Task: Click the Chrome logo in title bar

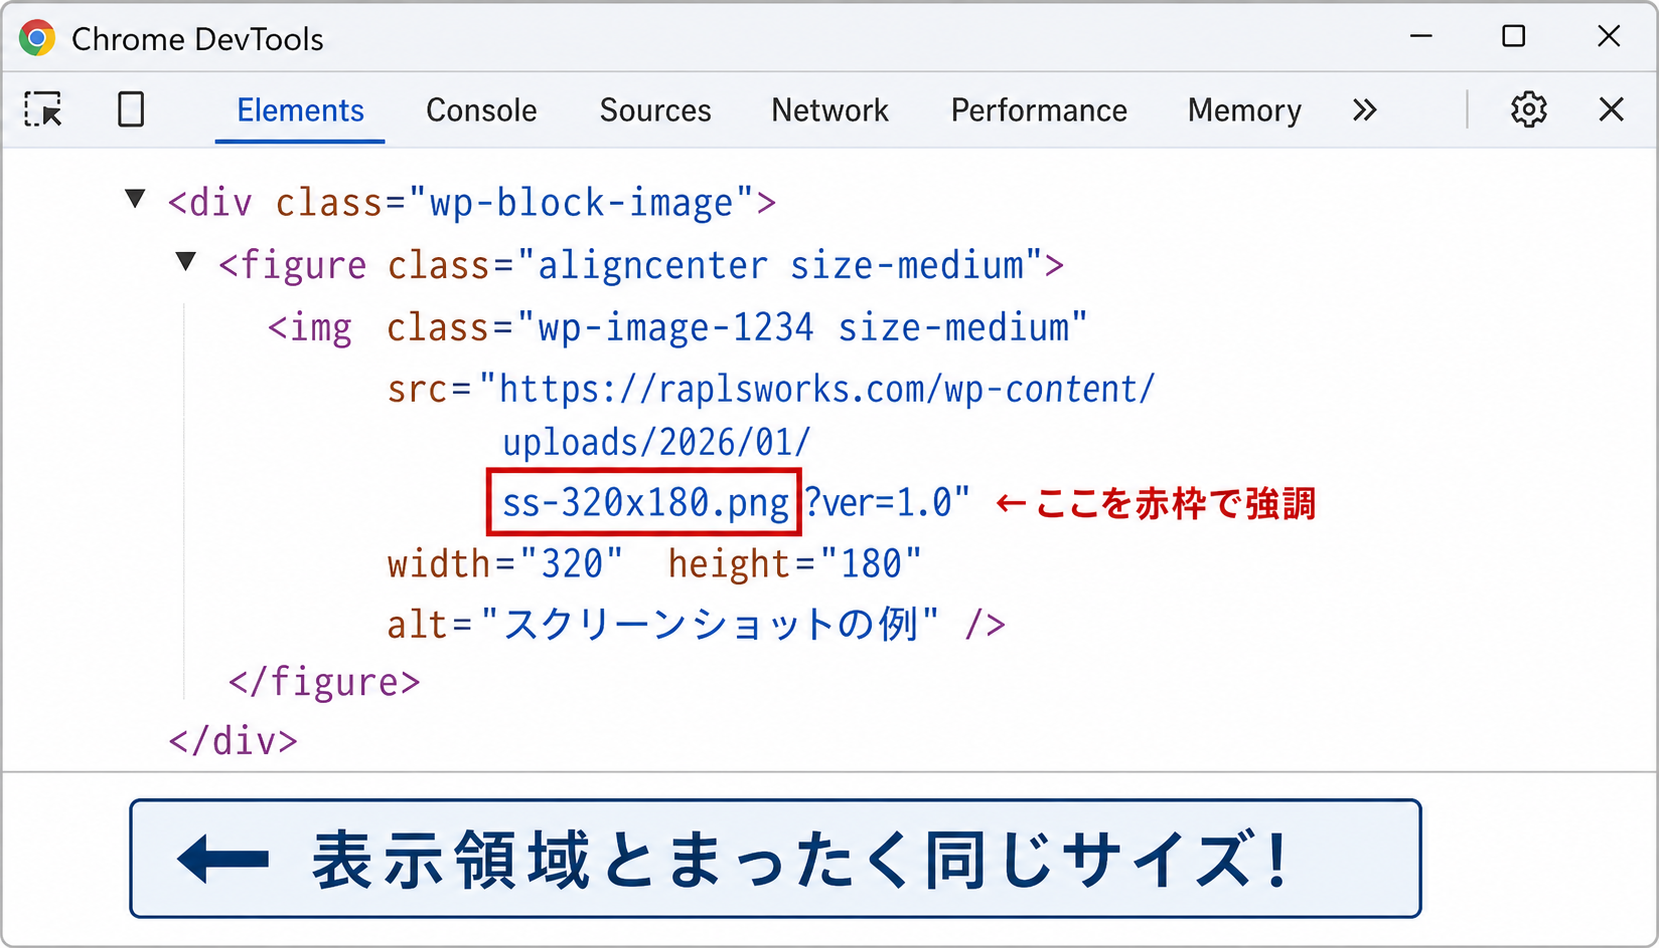Action: [x=37, y=38]
